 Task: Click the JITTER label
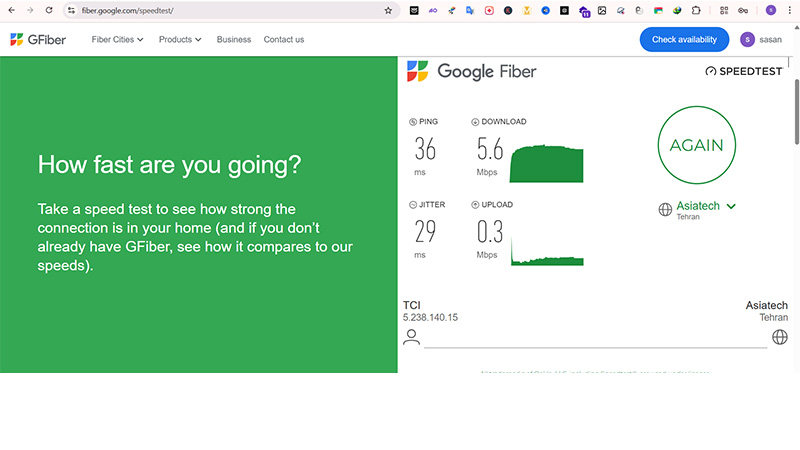pyautogui.click(x=427, y=205)
